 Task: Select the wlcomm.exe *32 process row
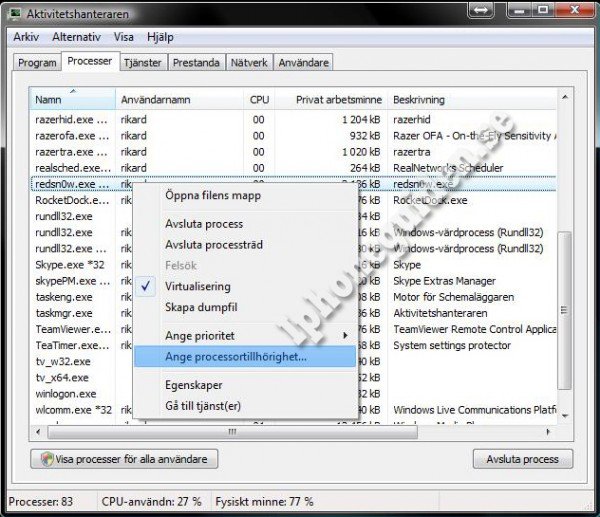click(x=293, y=410)
